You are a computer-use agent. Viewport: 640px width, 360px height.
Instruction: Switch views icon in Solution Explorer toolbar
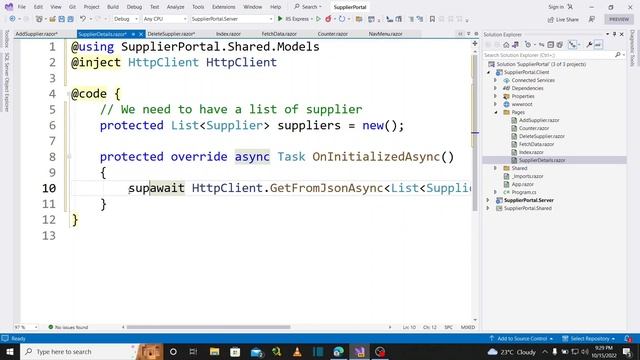(516, 45)
